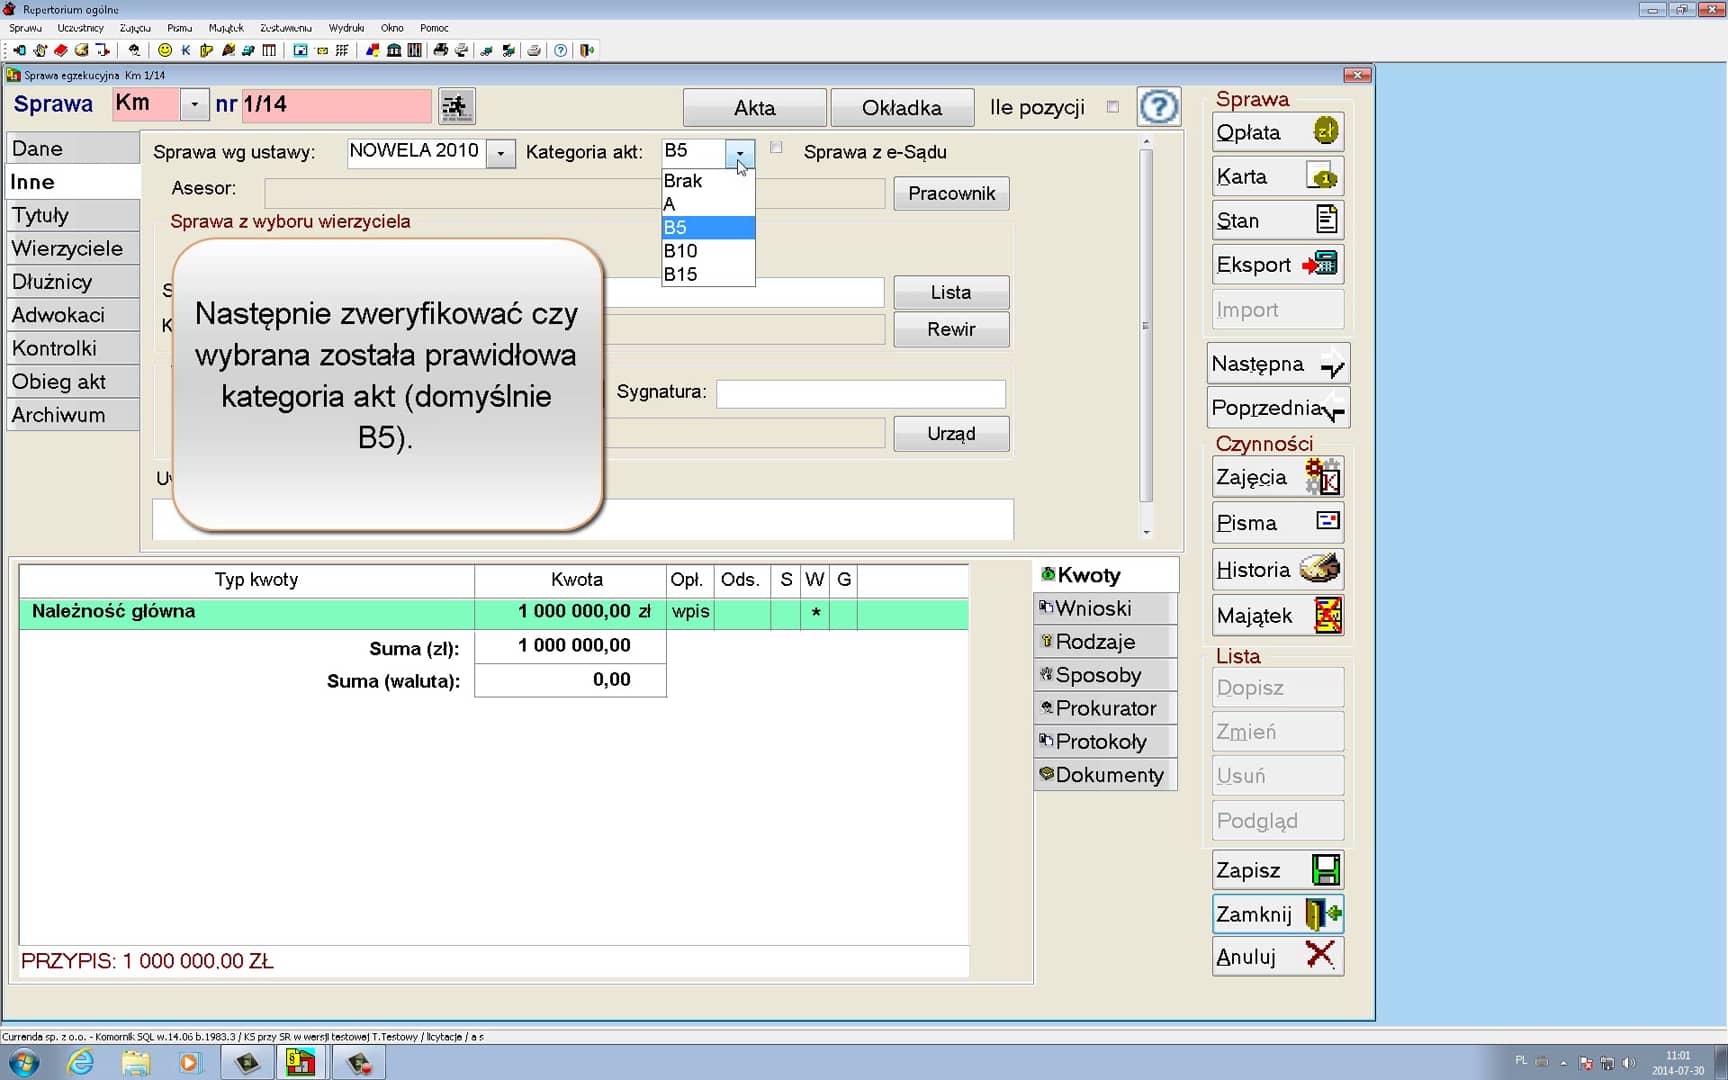Click inside the Sygnatura input field
The image size is (1728, 1080).
(x=860, y=393)
